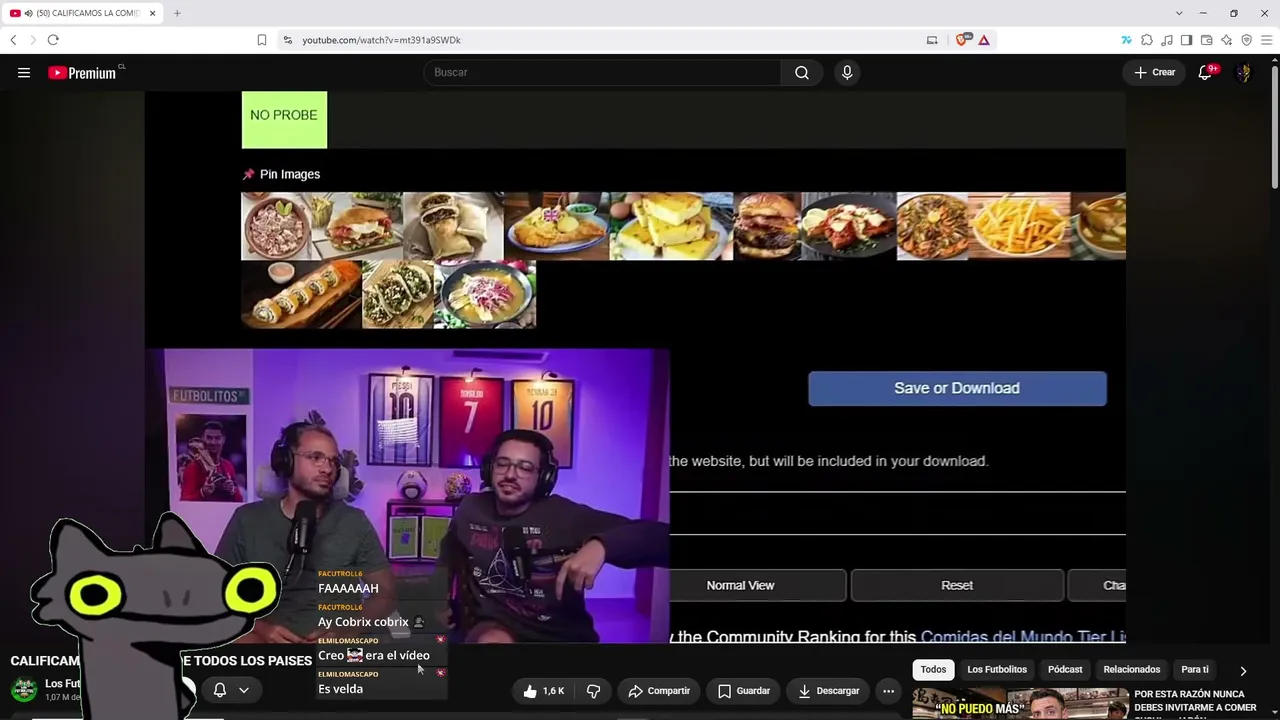Image resolution: width=1280 pixels, height=720 pixels.
Task: Toggle the browser sidebar panel
Action: tap(1186, 40)
